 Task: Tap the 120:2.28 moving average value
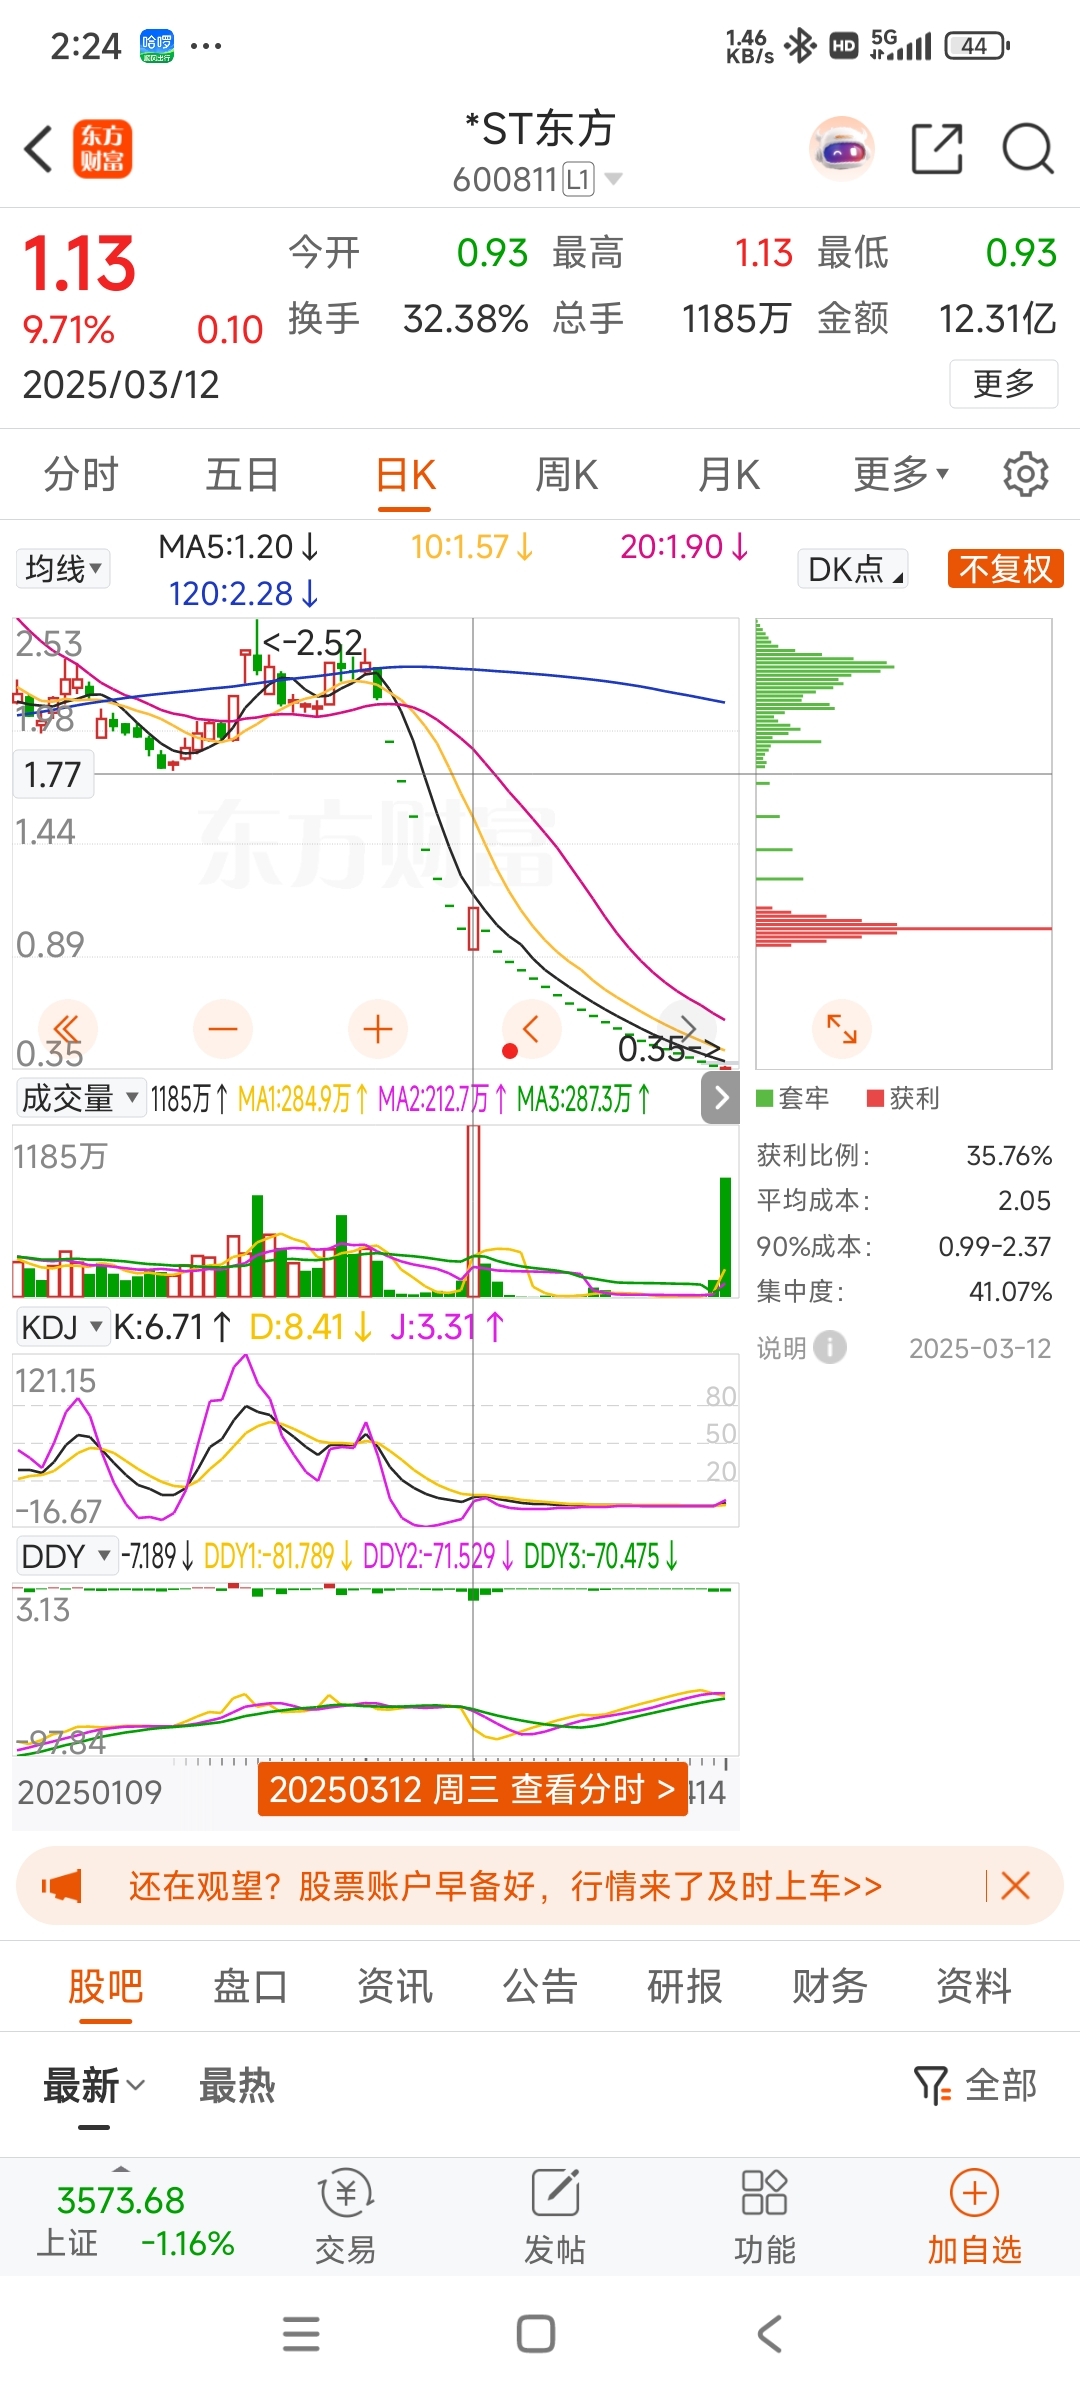pos(244,593)
